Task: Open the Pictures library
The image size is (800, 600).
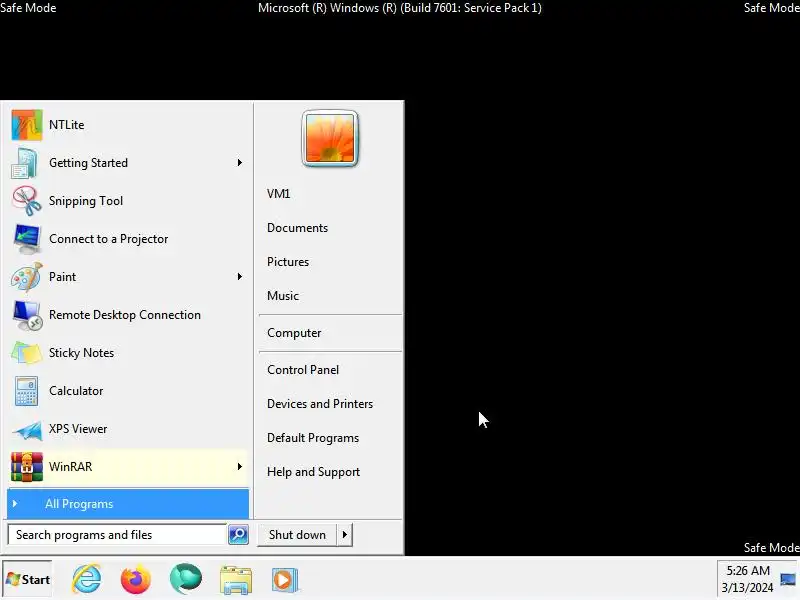Action: click(x=288, y=262)
